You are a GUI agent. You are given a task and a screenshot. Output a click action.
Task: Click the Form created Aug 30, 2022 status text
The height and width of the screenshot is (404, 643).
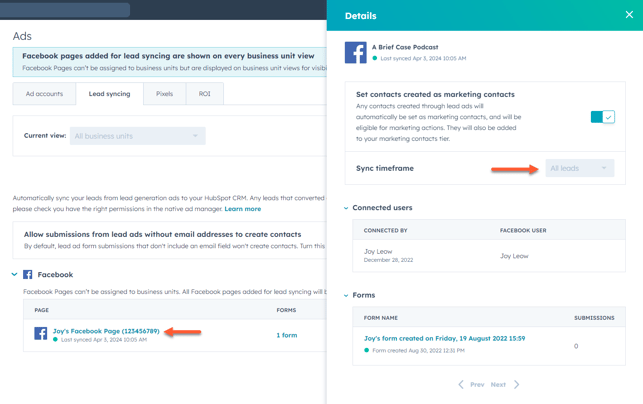[418, 351]
